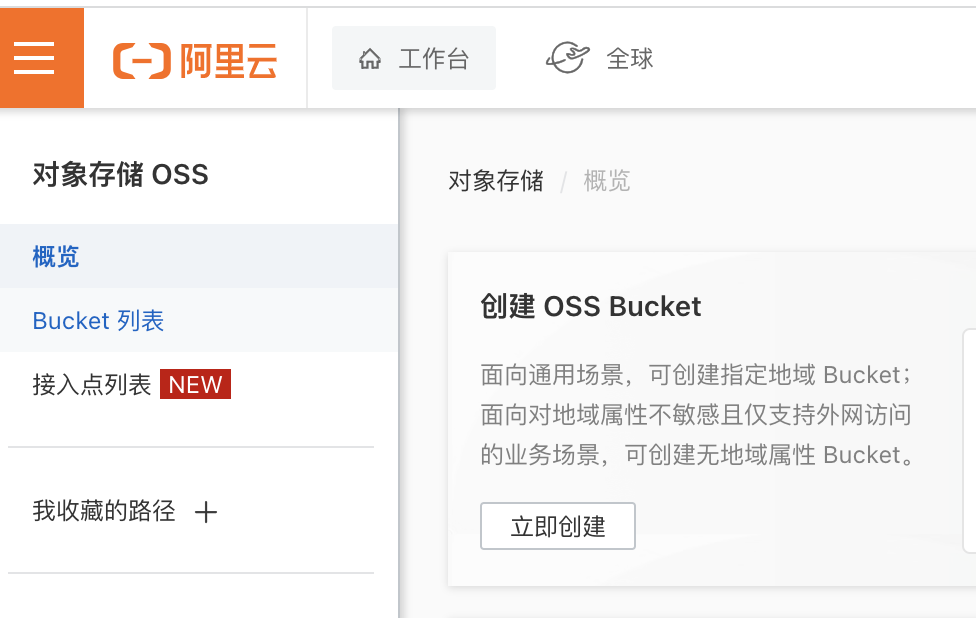The image size is (976, 618).
Task: Click 立即创建 to create a bucket
Action: 557,525
